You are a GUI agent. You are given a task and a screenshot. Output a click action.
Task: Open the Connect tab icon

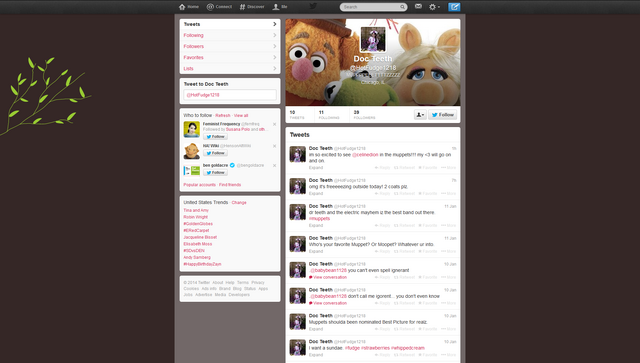tap(210, 7)
